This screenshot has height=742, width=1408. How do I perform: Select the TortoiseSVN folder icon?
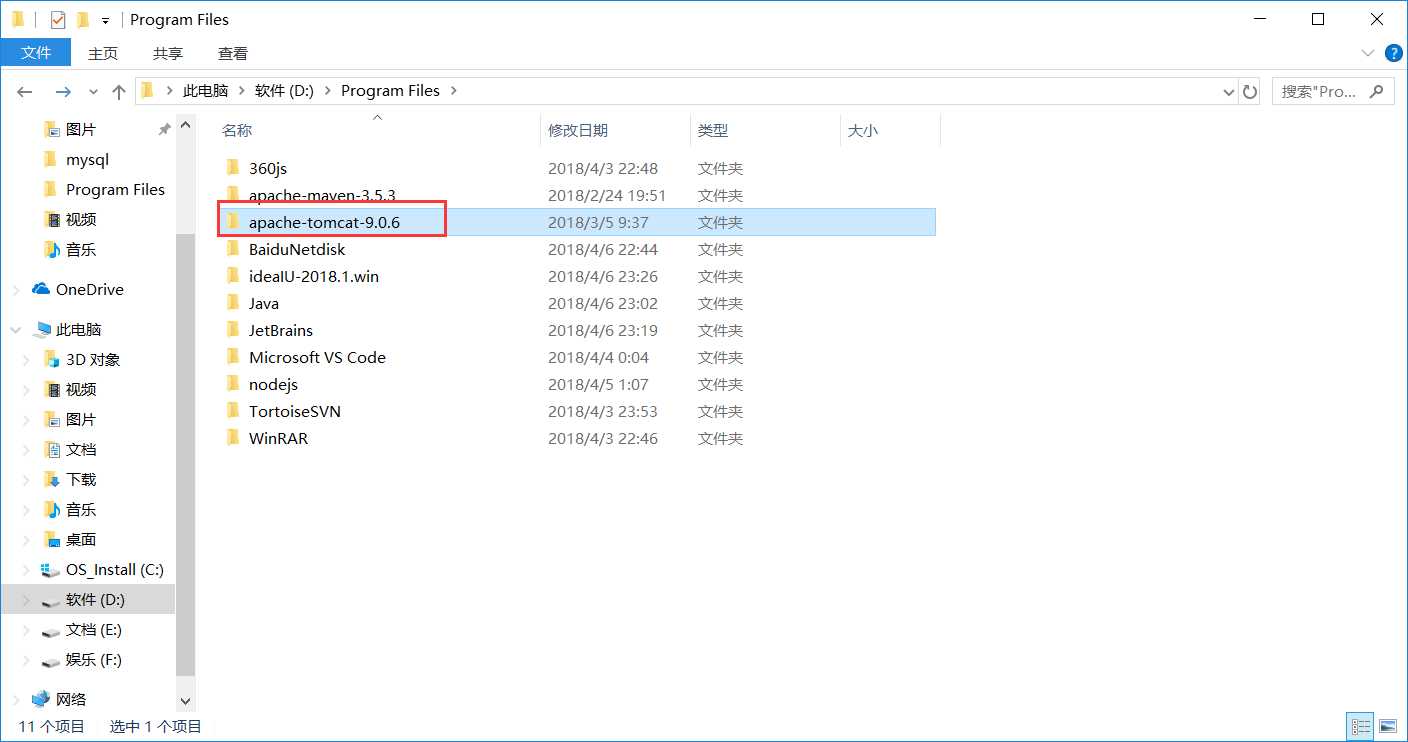pos(233,411)
